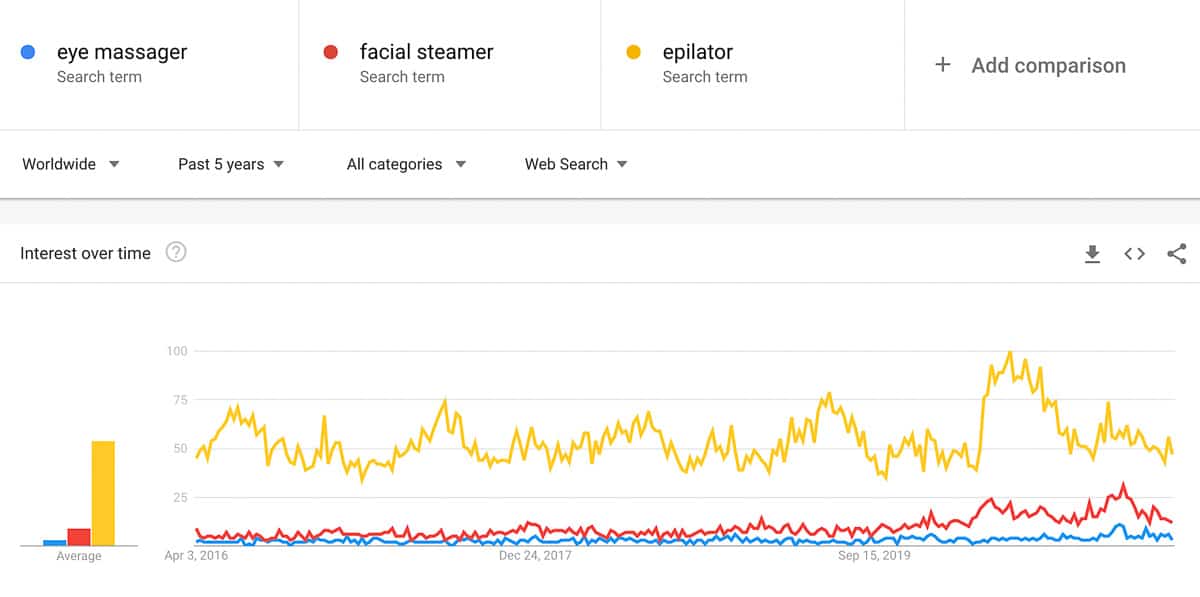1200x597 pixels.
Task: Open the help icon beside Interest over time
Action: pyautogui.click(x=176, y=253)
